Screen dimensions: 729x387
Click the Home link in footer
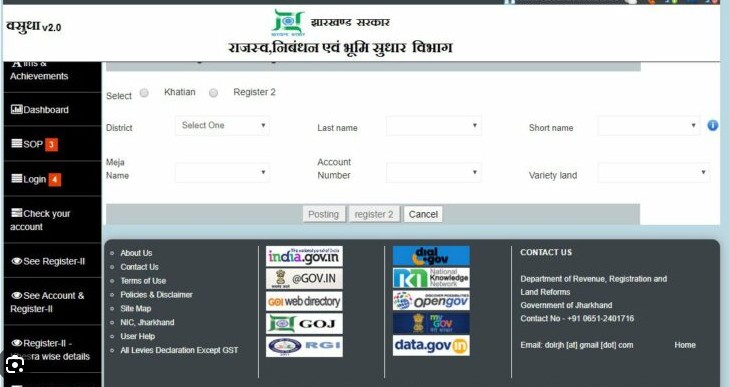685,345
